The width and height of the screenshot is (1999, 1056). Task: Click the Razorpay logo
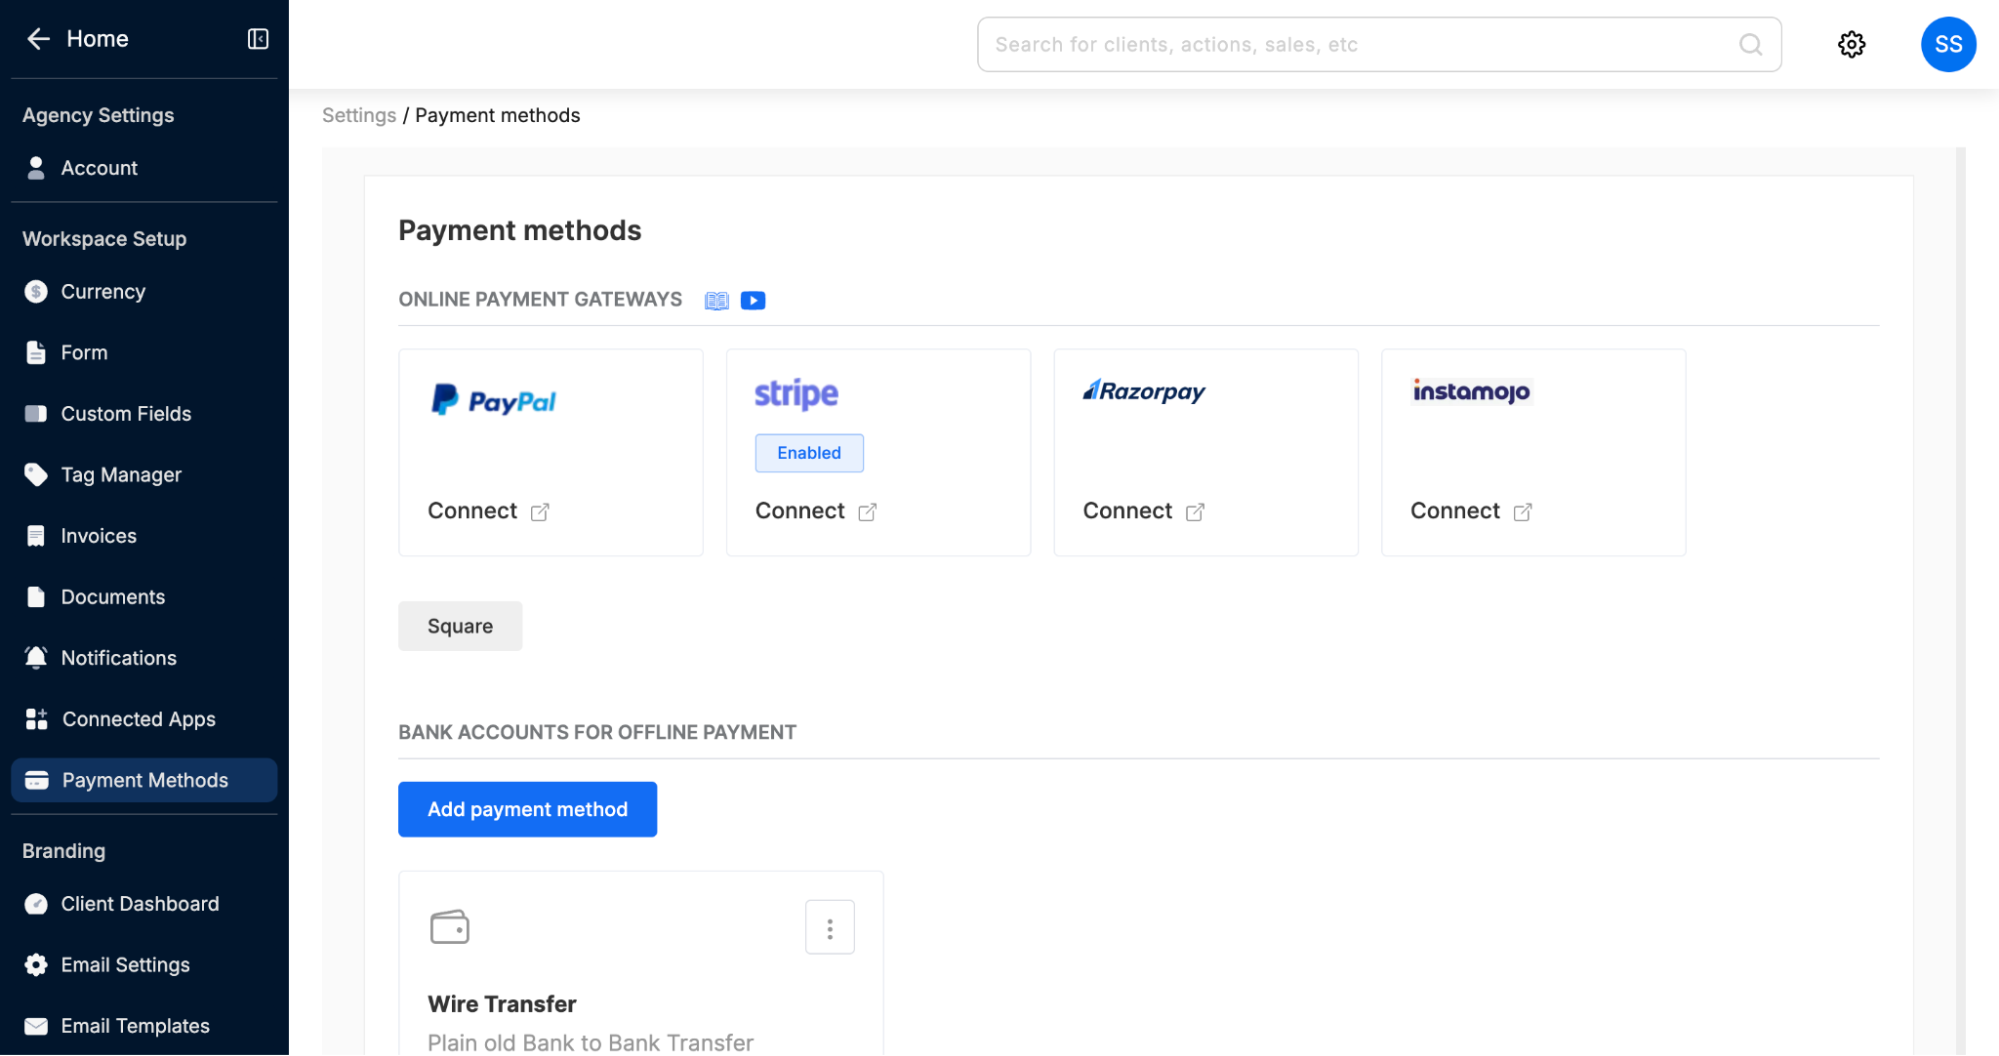(x=1144, y=391)
